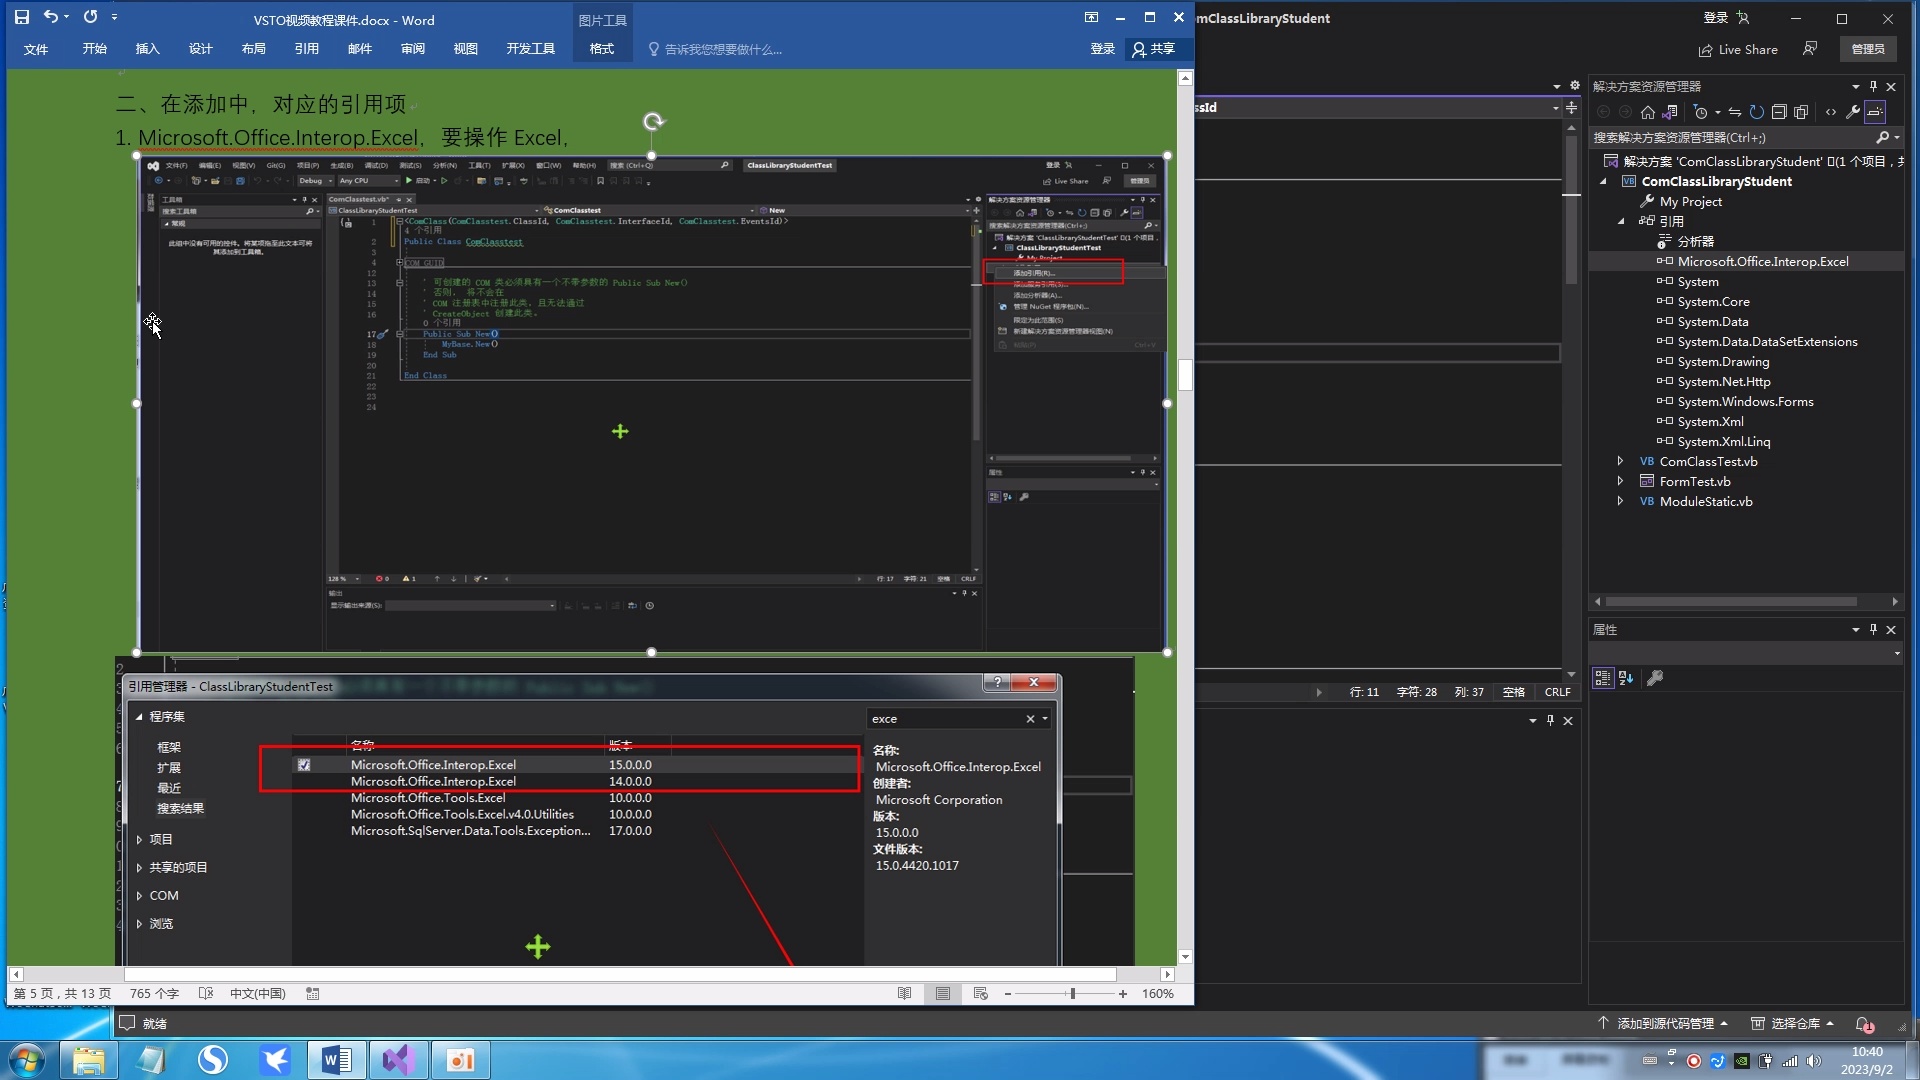Switch to Web Layout view icon
The image size is (1920, 1080).
pyautogui.click(x=980, y=993)
